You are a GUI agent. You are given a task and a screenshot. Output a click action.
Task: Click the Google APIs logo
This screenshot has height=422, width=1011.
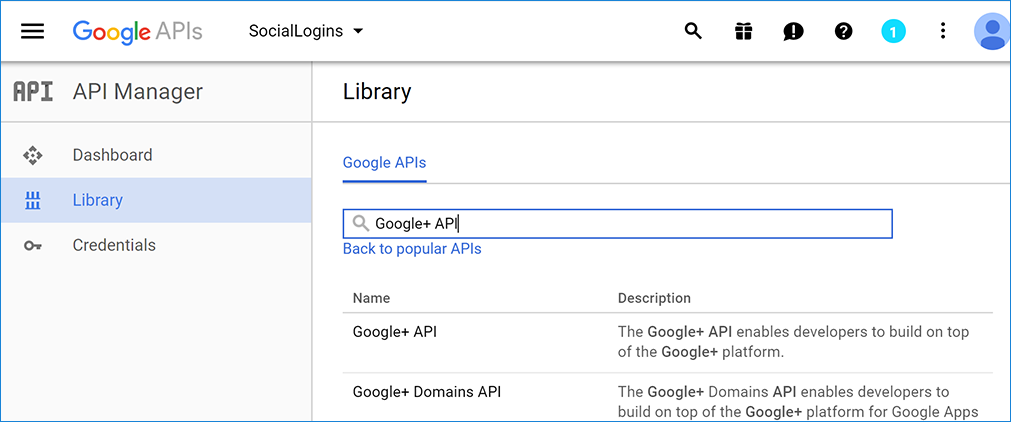(137, 31)
